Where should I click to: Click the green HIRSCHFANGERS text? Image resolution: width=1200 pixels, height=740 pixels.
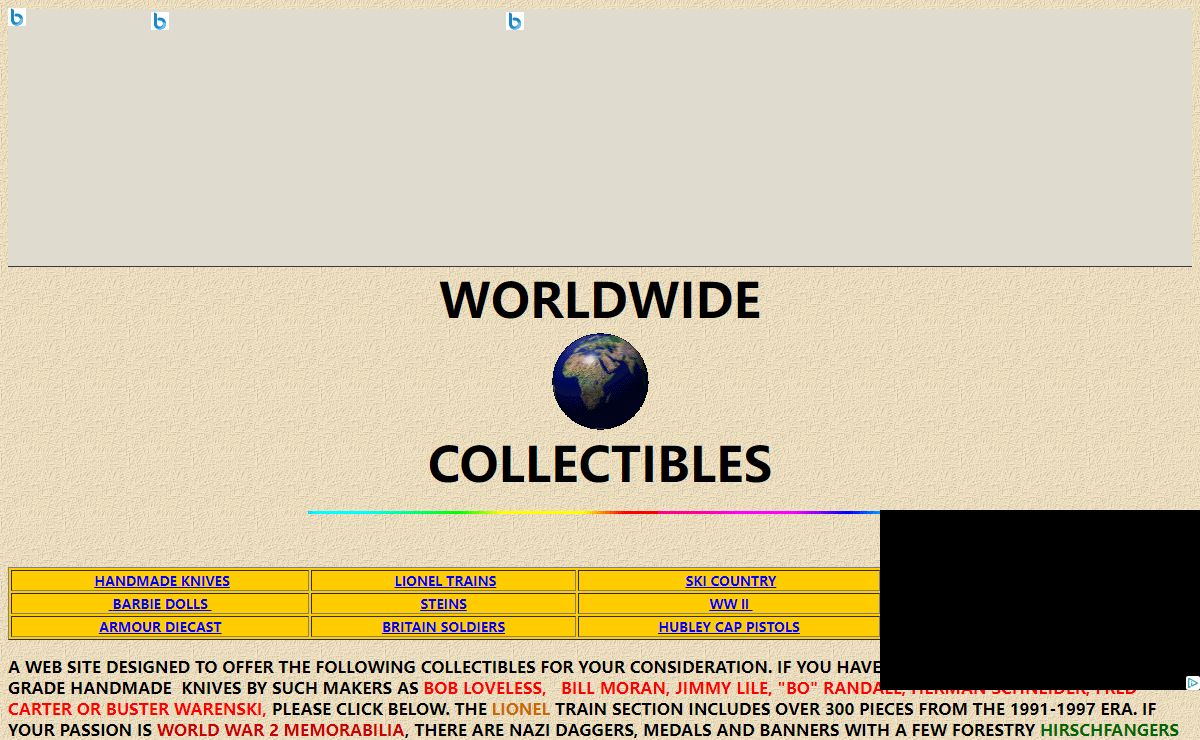(x=1109, y=730)
